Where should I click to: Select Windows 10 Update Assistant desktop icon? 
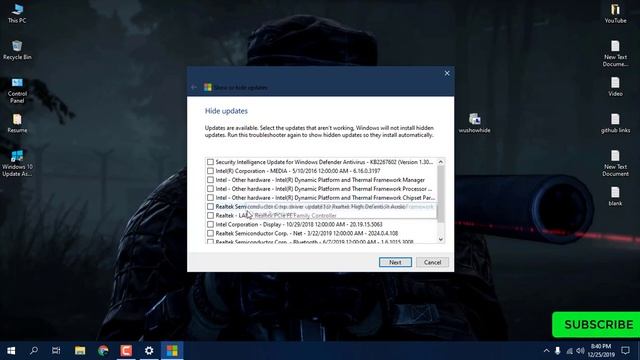pyautogui.click(x=17, y=163)
